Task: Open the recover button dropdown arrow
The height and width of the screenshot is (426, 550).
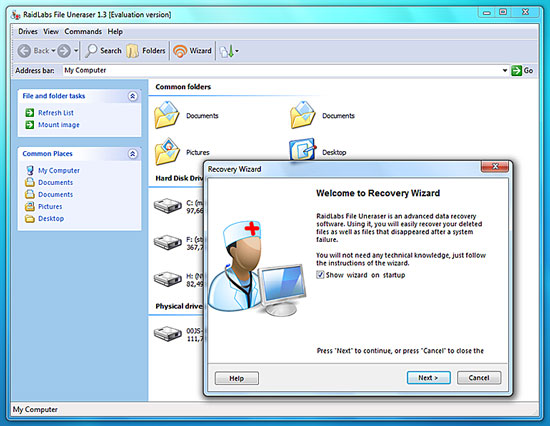Action: (x=237, y=51)
